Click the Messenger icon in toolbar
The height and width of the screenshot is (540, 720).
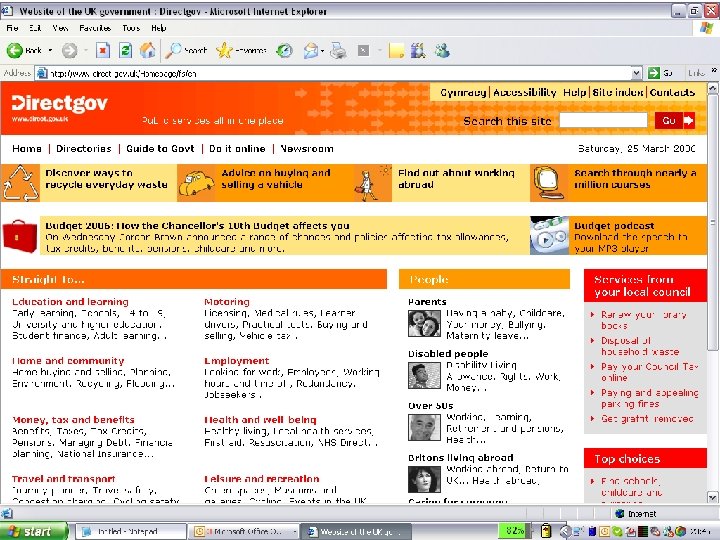442,50
